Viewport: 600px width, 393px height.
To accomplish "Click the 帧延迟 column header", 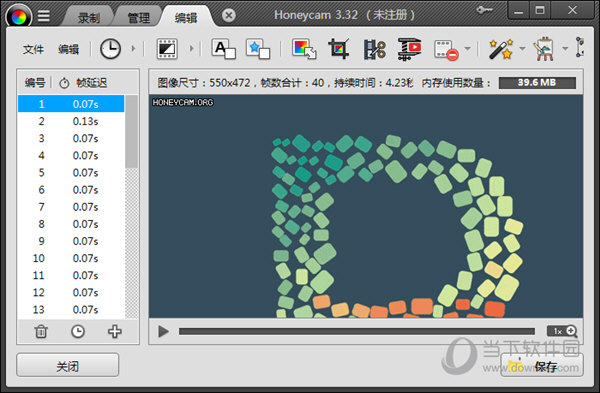I will 91,82.
